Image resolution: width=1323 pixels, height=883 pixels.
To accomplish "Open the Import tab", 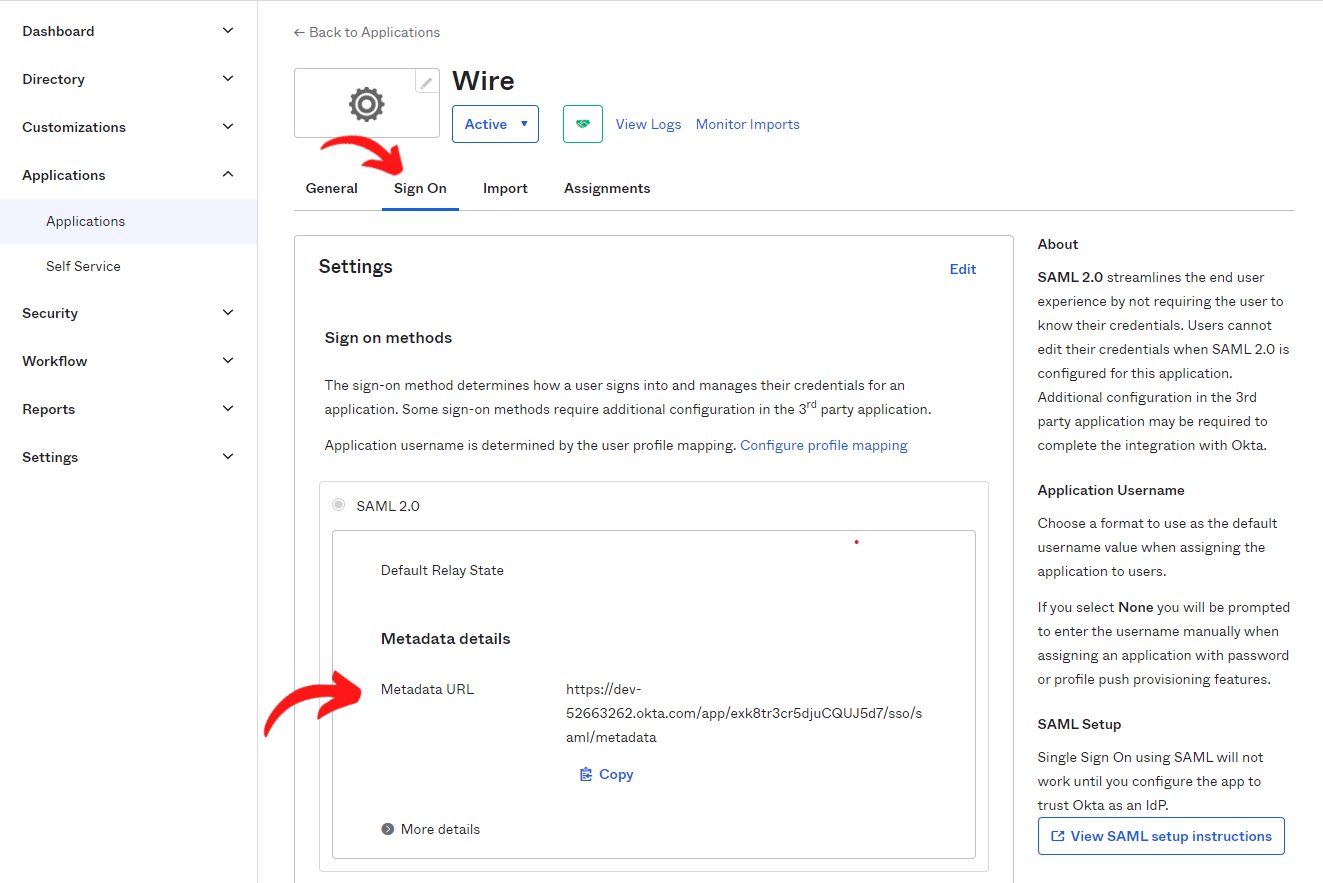I will (x=505, y=188).
